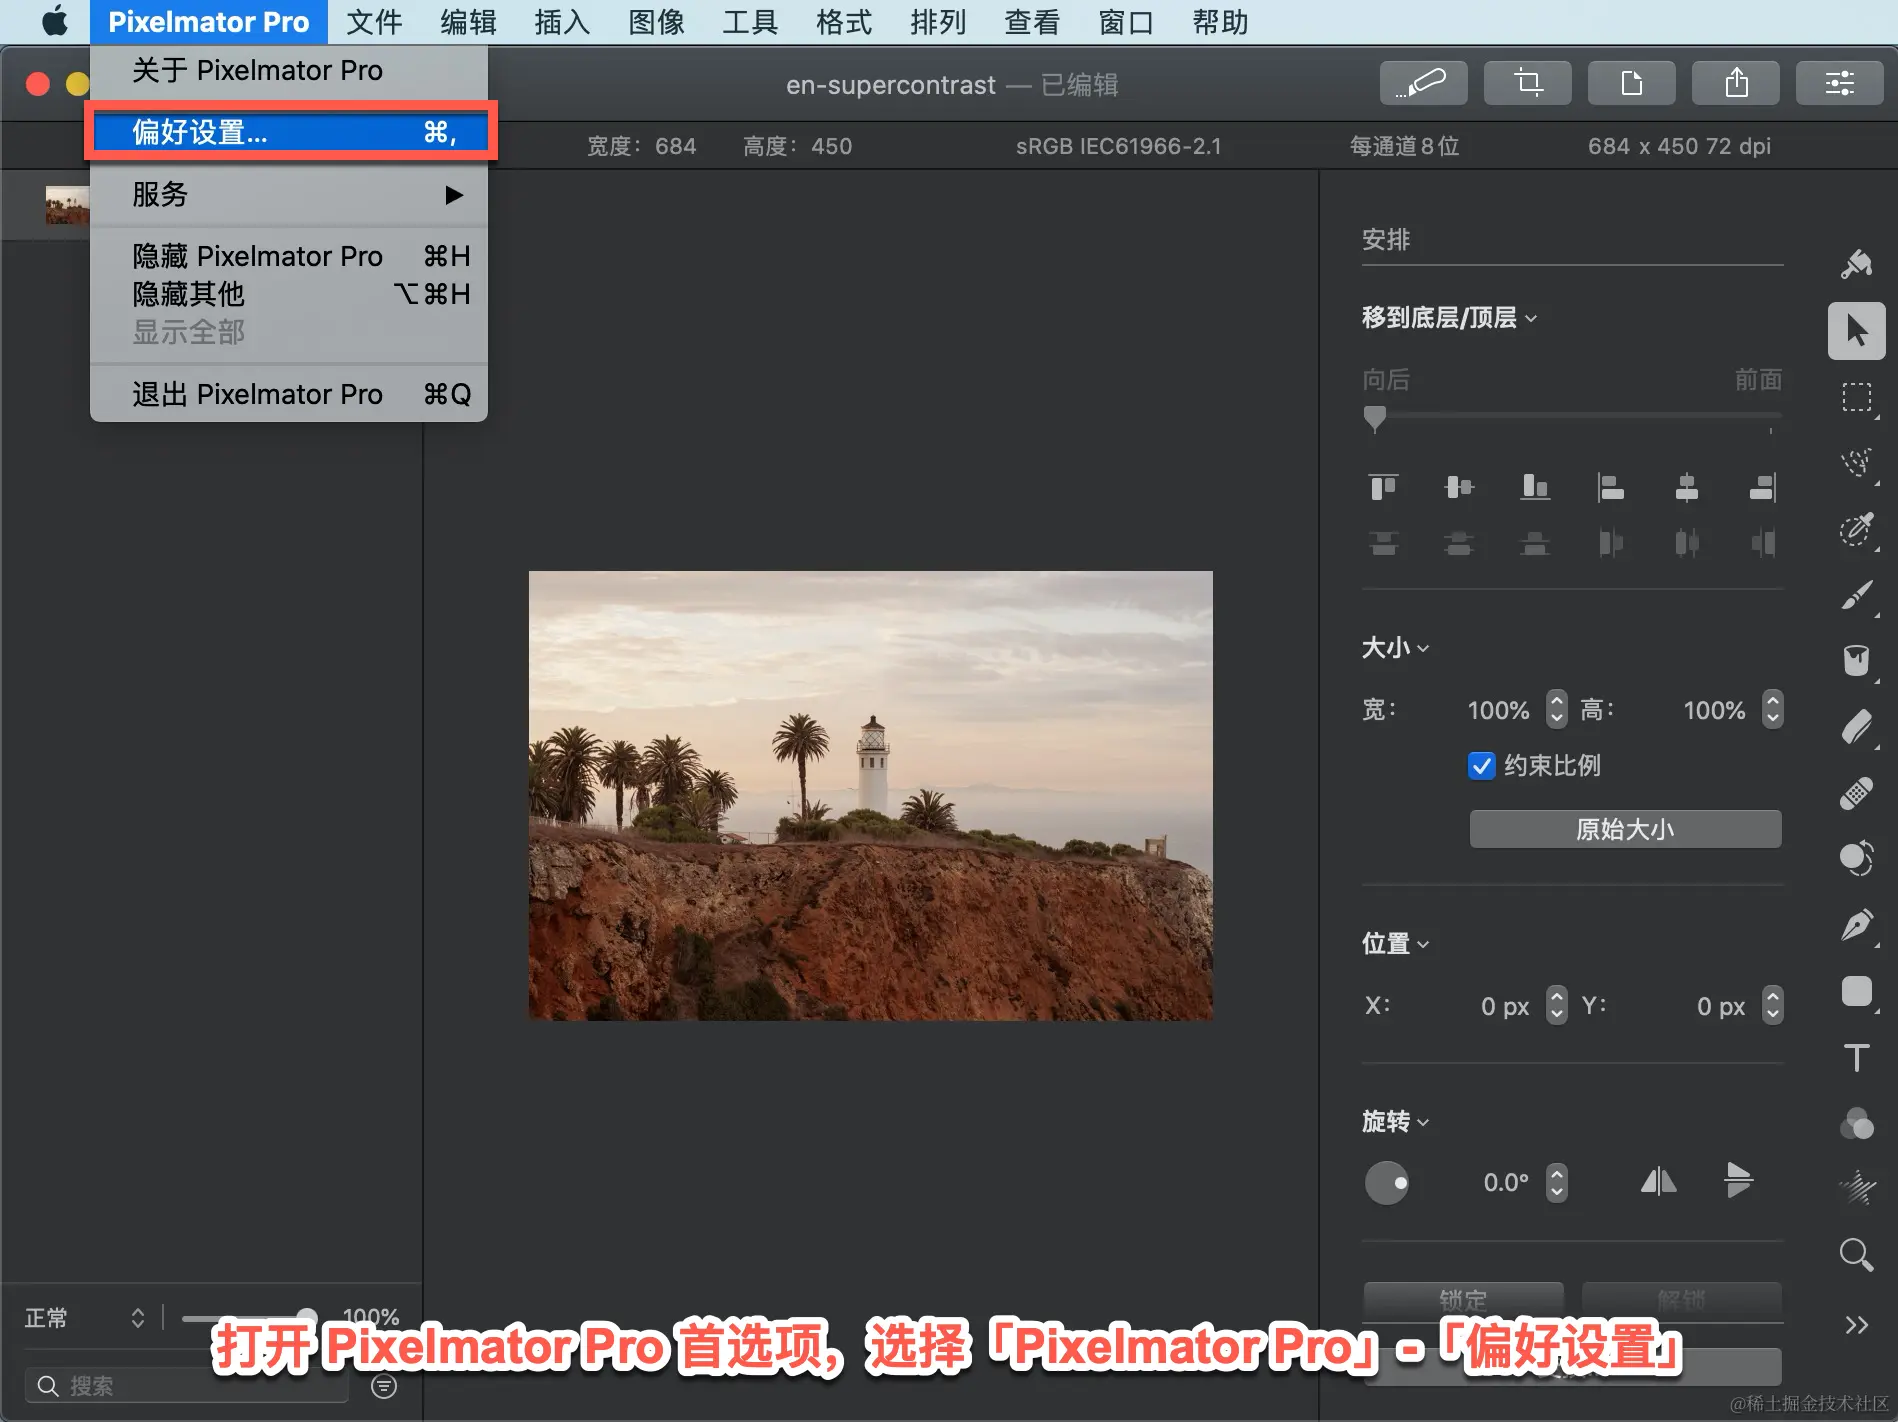This screenshot has width=1898, height=1422.
Task: Pick the Quick Selection tool
Action: pos(1857,463)
